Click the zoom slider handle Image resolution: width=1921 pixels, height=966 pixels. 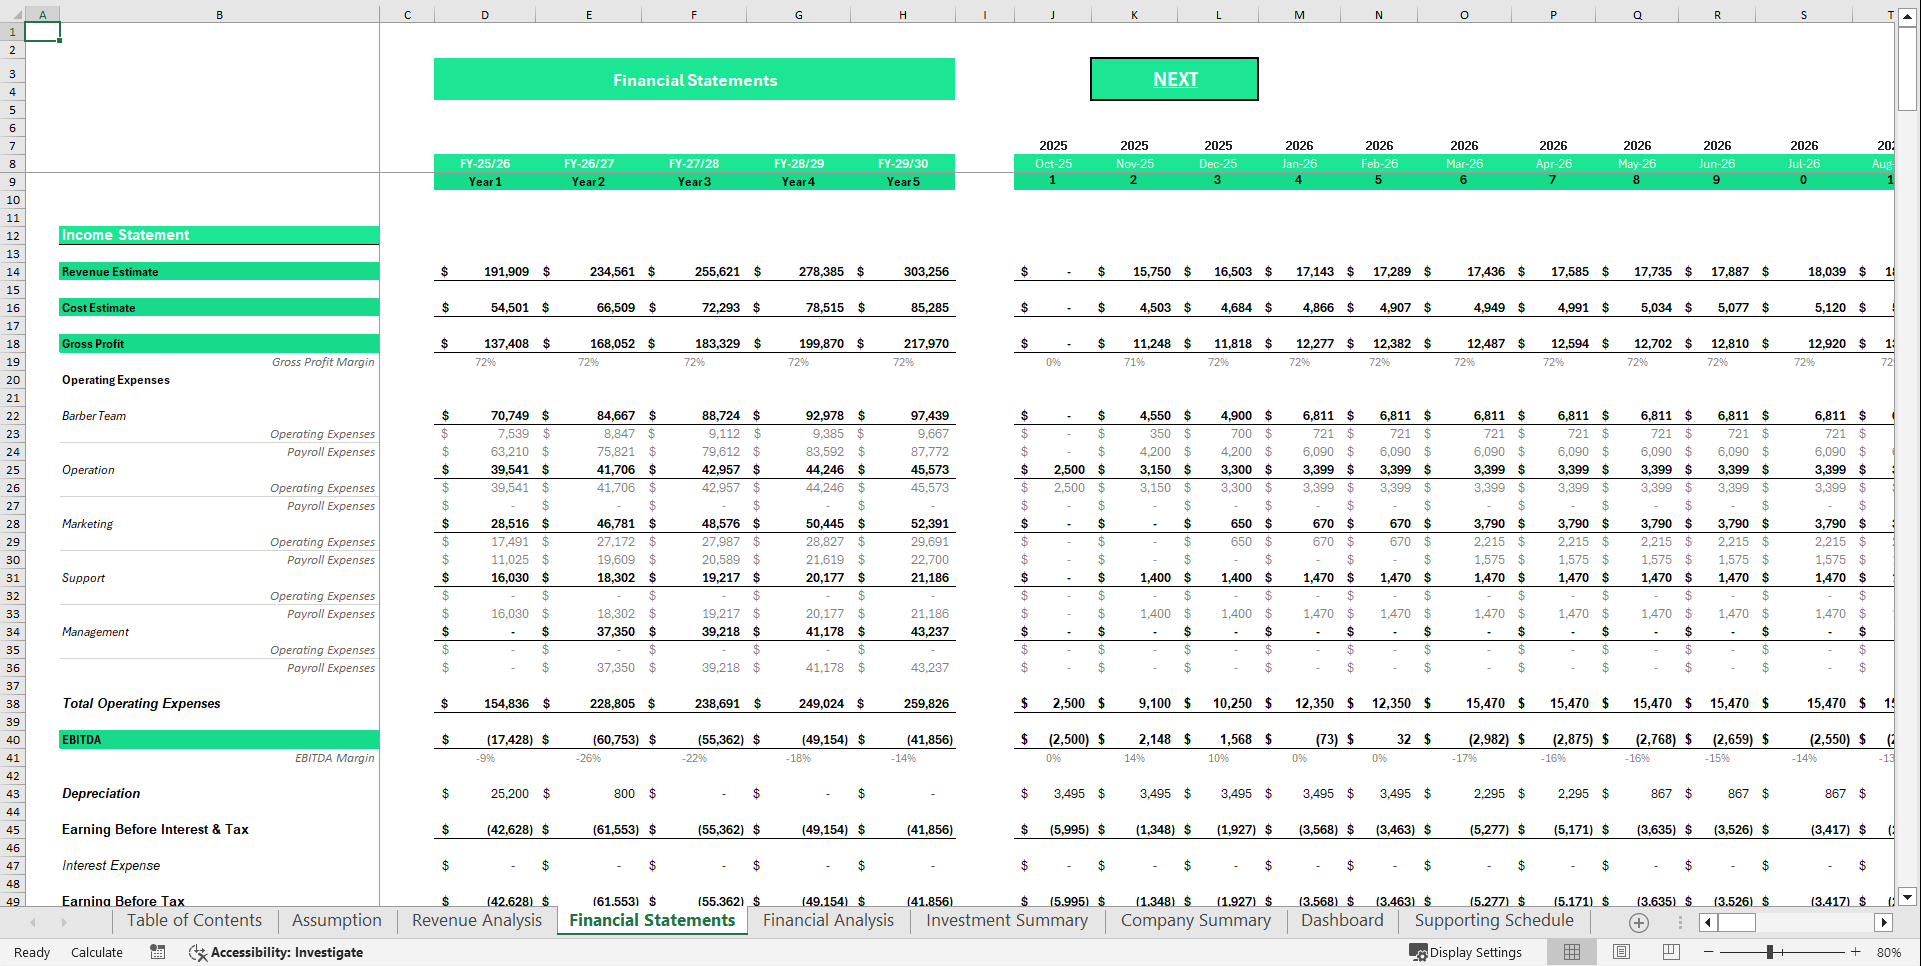tap(1771, 952)
